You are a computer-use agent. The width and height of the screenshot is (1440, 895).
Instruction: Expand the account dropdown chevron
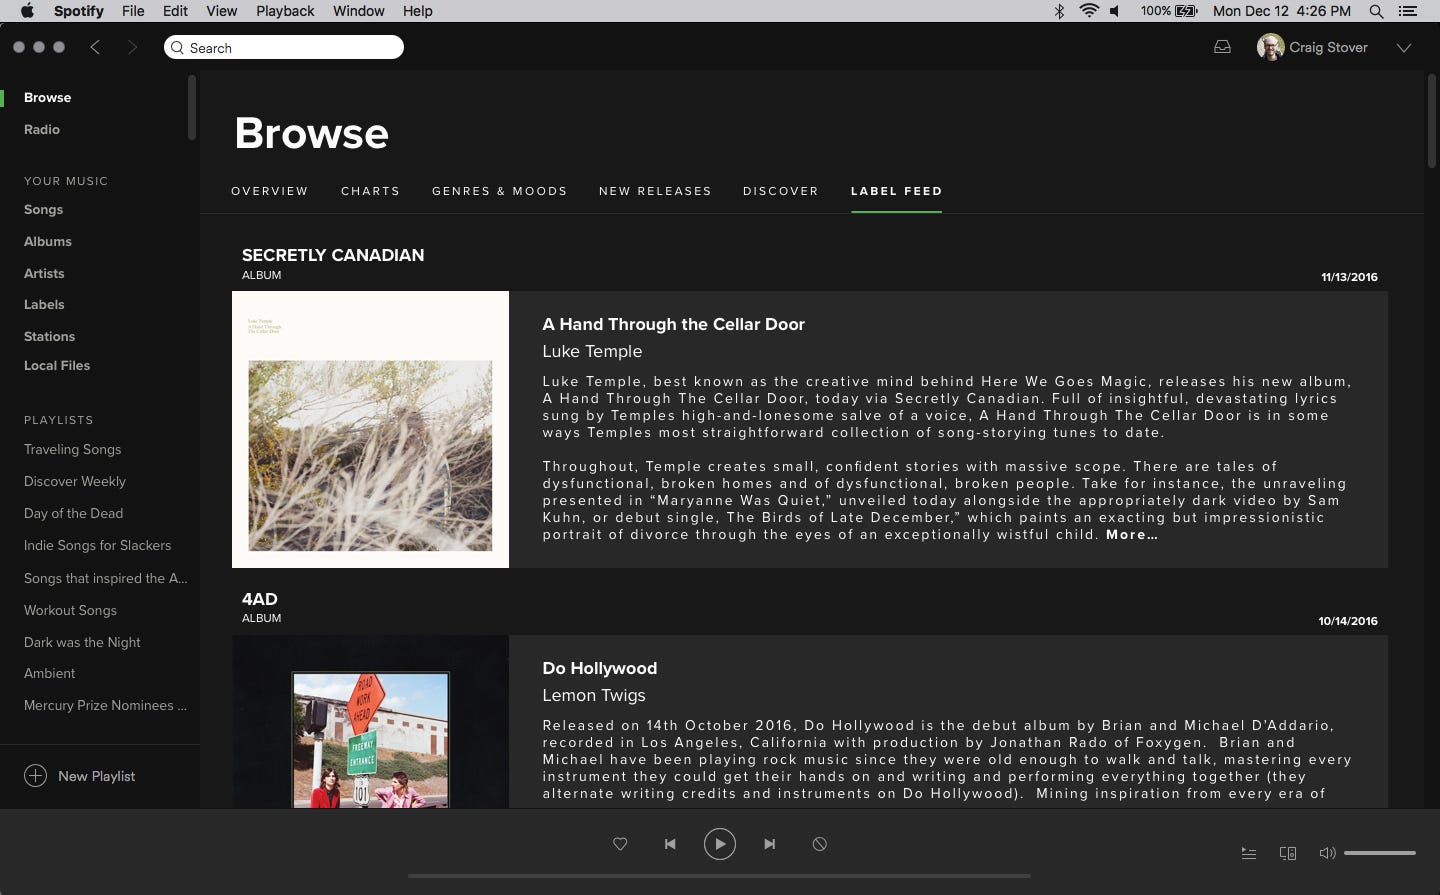[1404, 47]
